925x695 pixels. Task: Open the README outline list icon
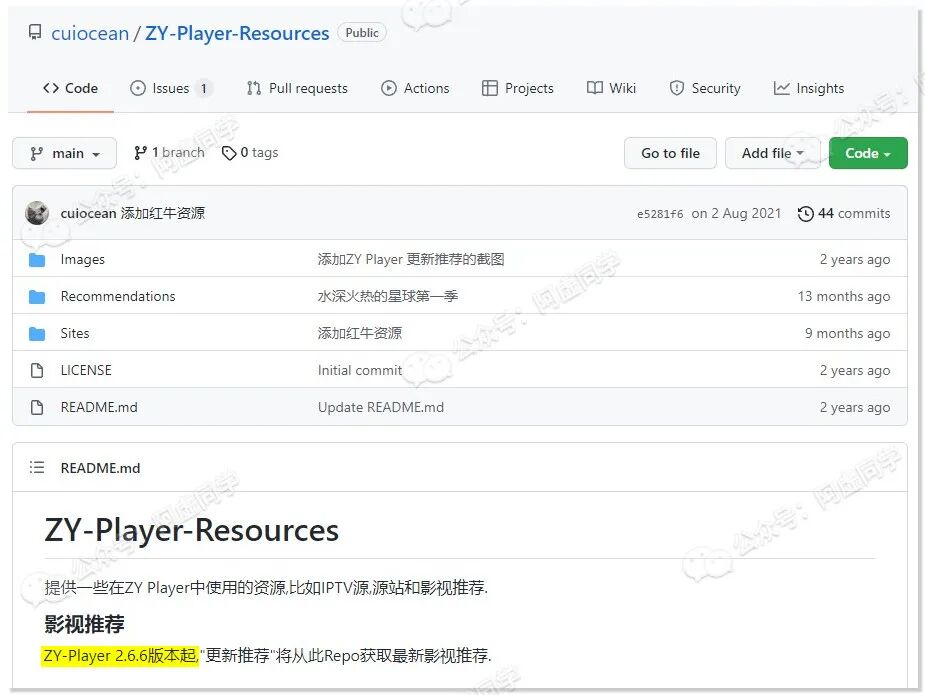37,468
